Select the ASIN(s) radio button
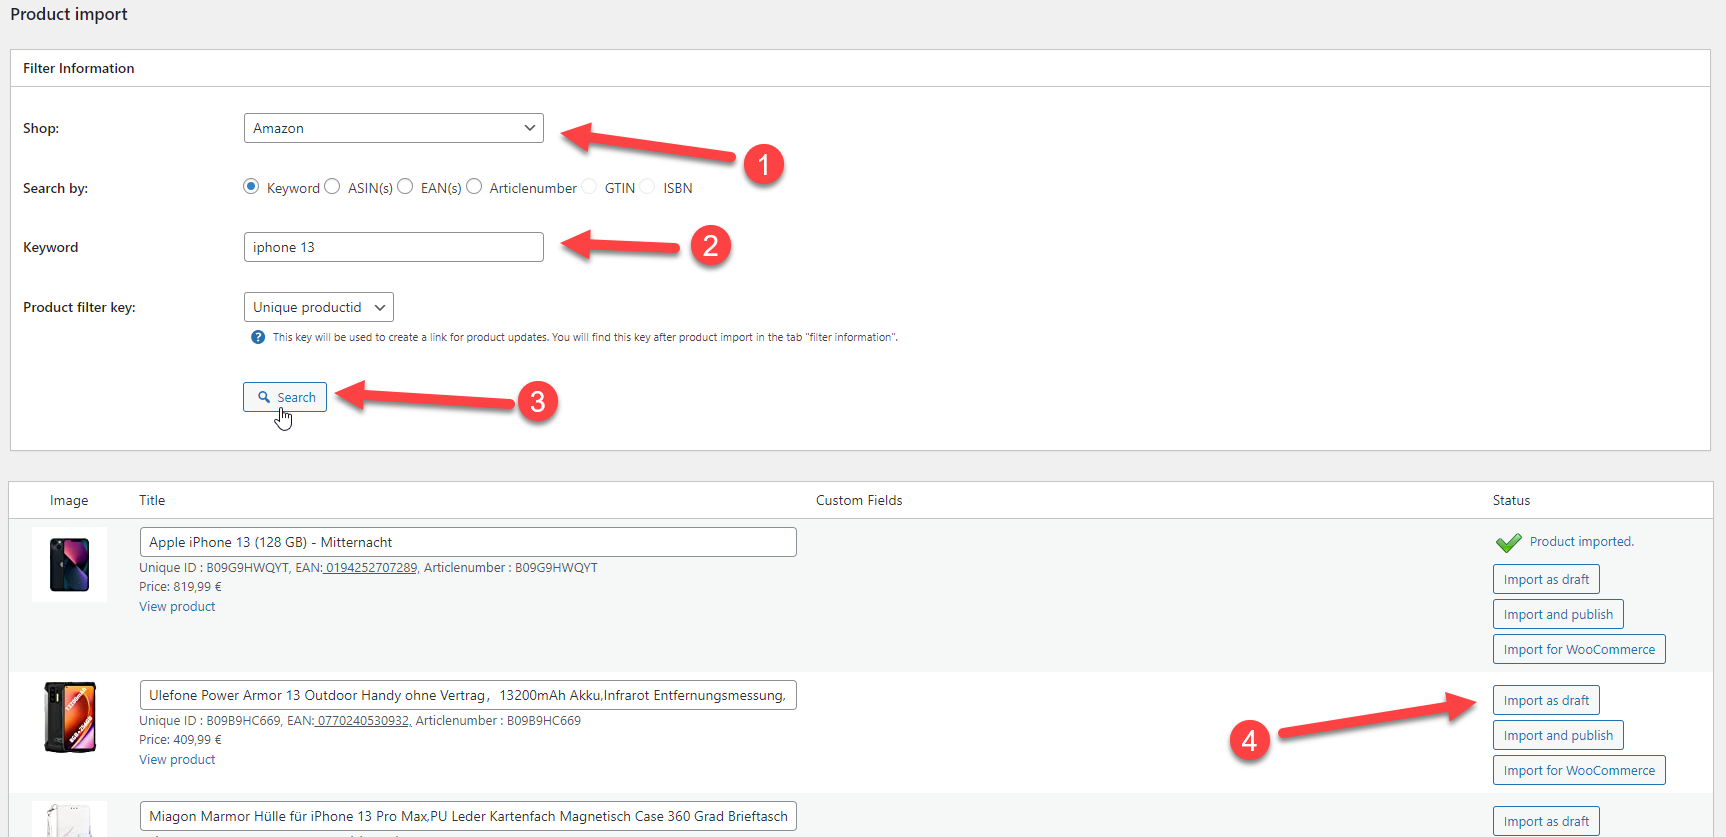Image resolution: width=1726 pixels, height=837 pixels. click(x=332, y=186)
